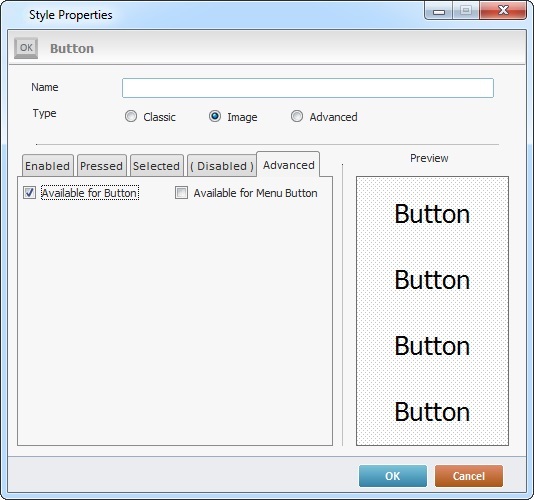This screenshot has height=500, width=534.
Task: Click the OK button icon in the header
Action: tap(26, 48)
